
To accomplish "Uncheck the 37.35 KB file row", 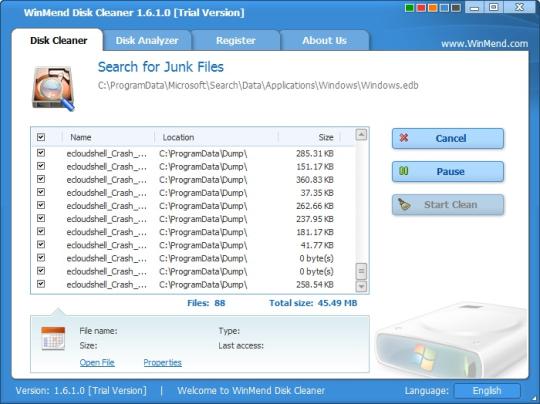I will [41, 192].
